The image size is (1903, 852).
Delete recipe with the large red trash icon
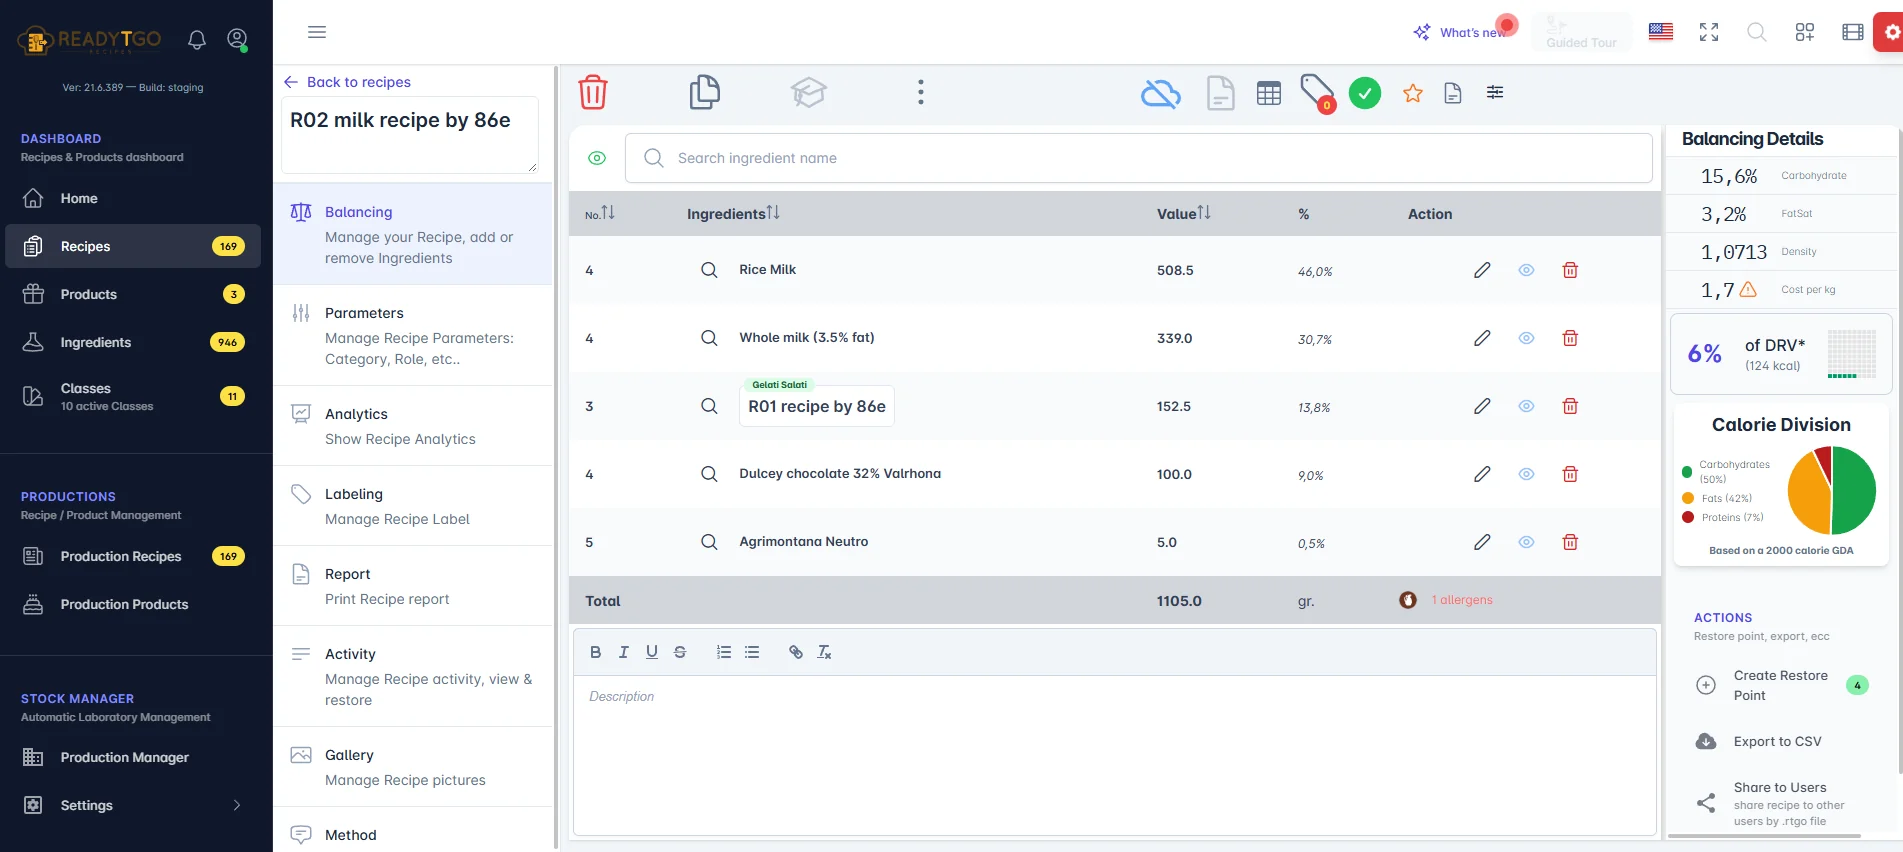[593, 92]
